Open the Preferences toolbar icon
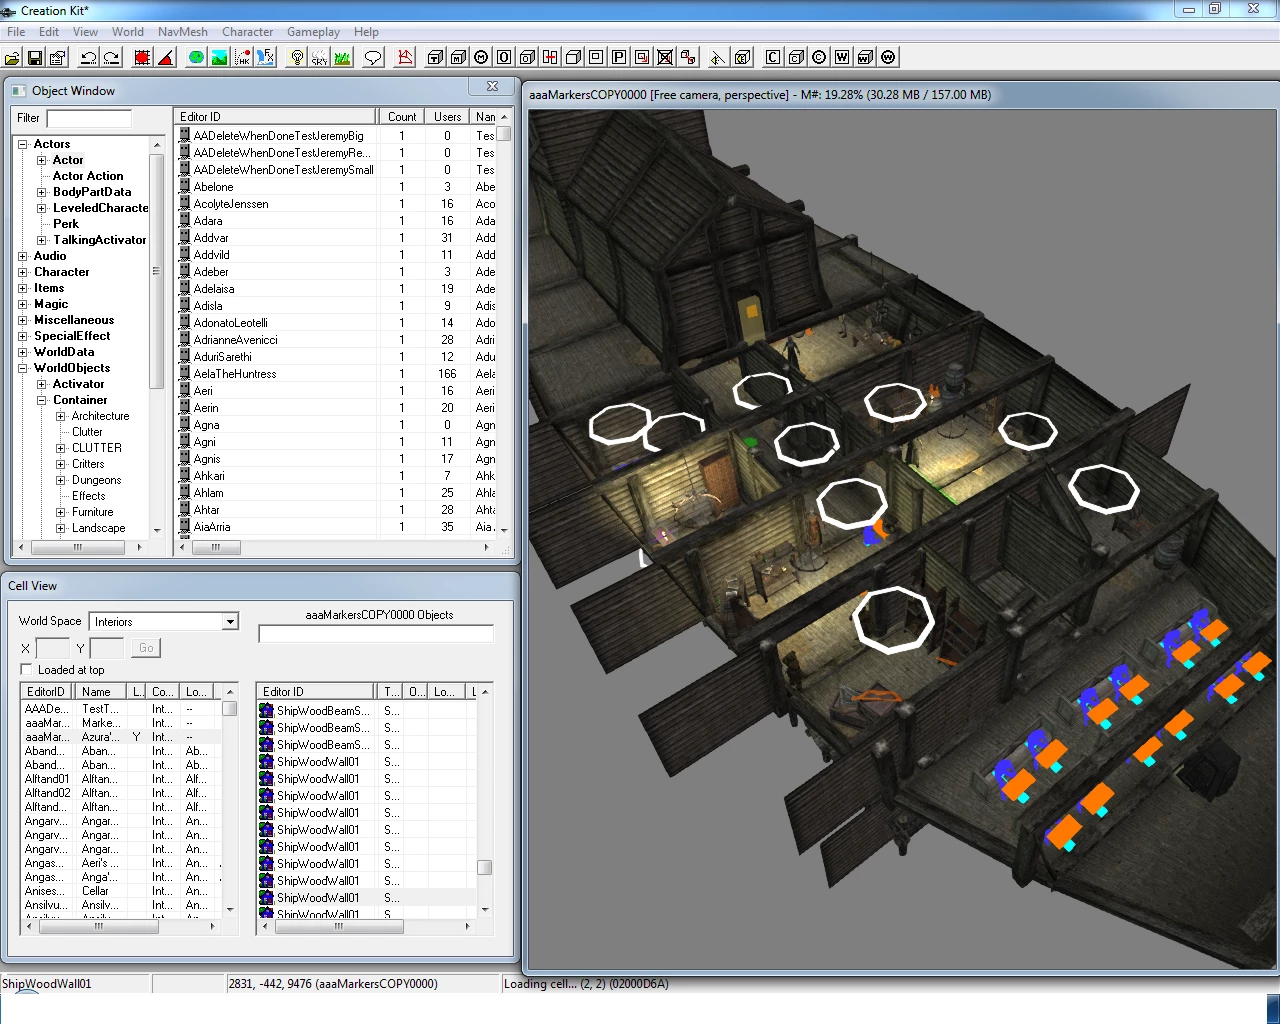The width and height of the screenshot is (1280, 1024). (x=57, y=58)
